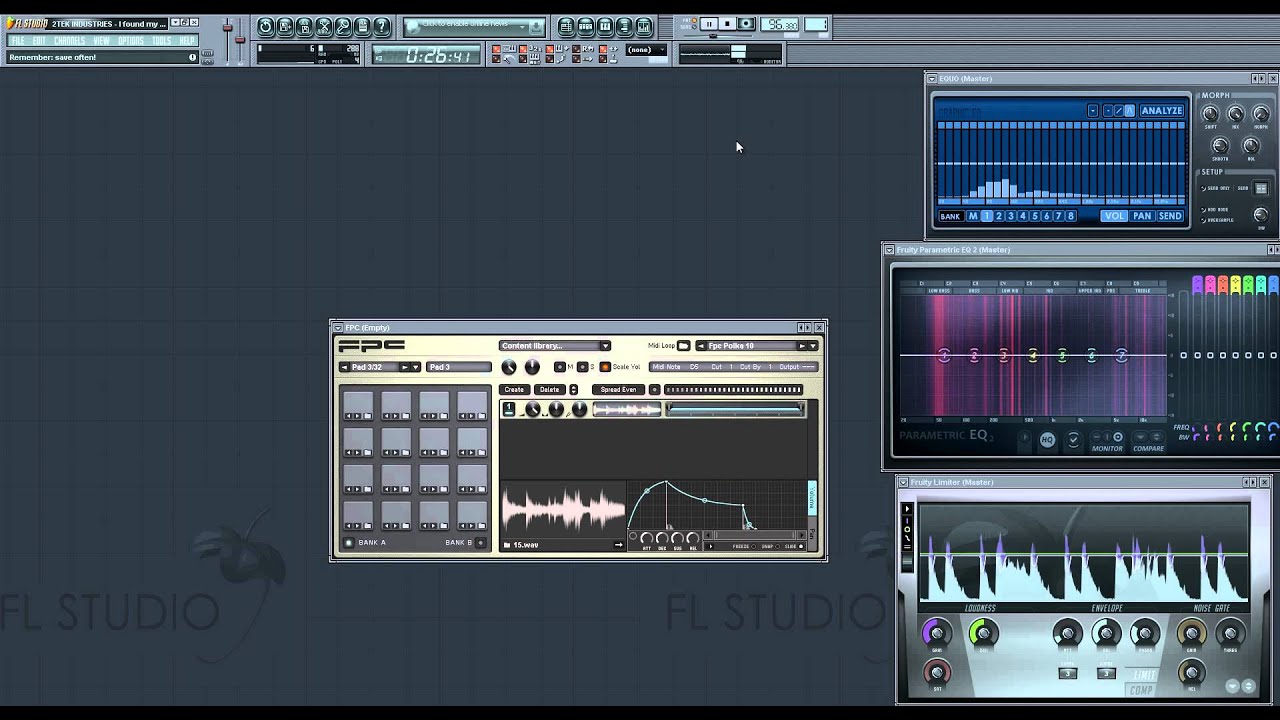This screenshot has height=720, width=1280.
Task: Click band 4 handle in Parametric EQ
Action: [x=1033, y=355]
